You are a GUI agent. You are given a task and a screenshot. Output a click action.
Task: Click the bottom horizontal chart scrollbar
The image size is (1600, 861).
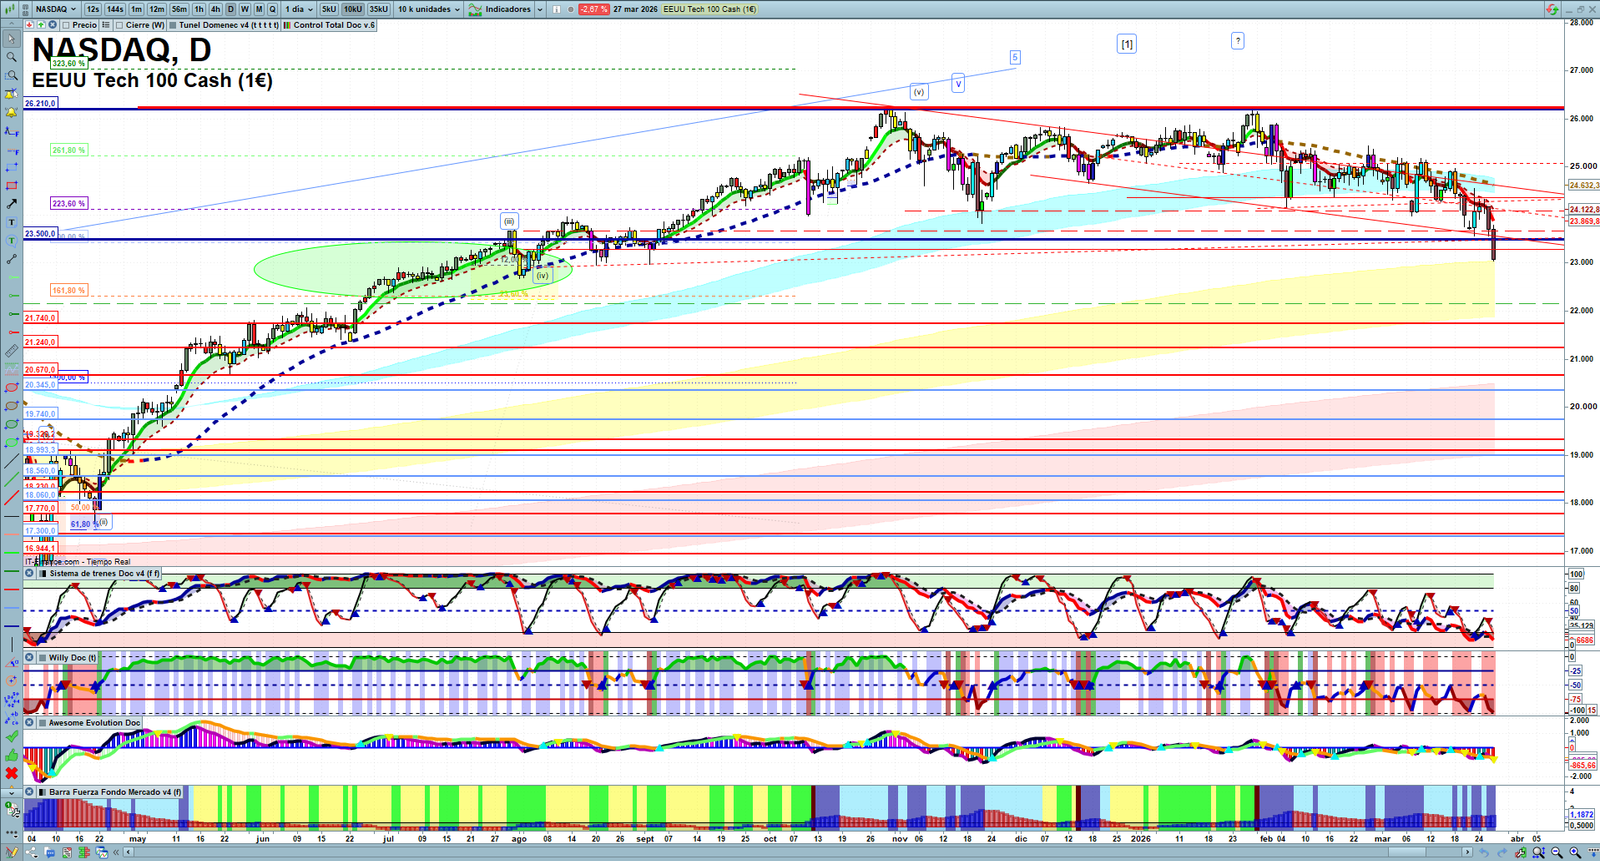coord(800,852)
